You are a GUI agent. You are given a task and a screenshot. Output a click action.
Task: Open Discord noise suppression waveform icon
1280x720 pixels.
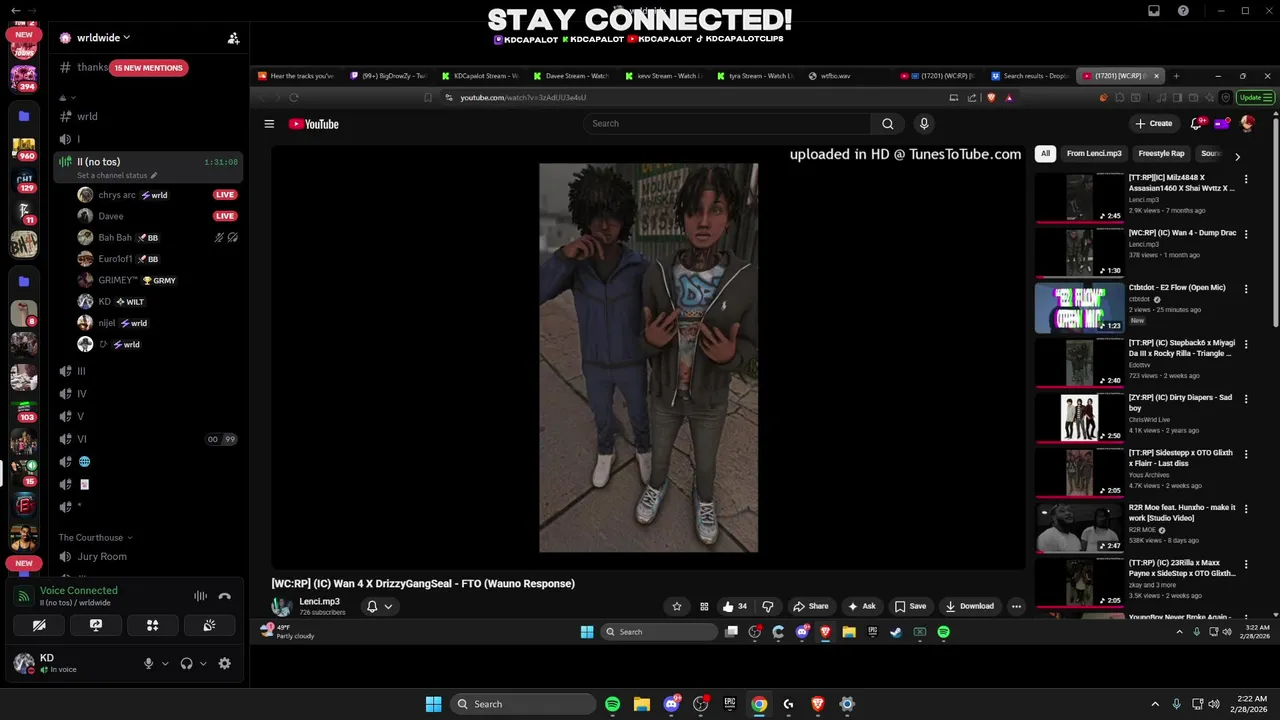click(x=200, y=596)
